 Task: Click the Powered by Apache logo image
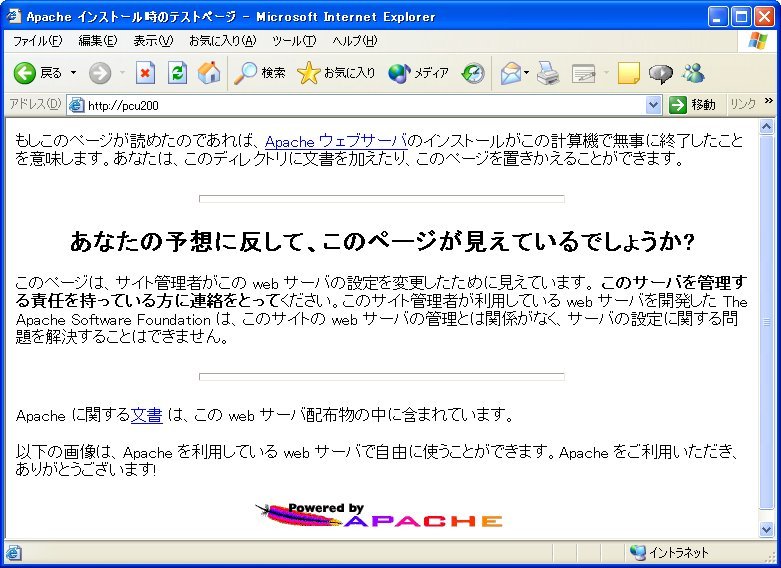(x=379, y=515)
